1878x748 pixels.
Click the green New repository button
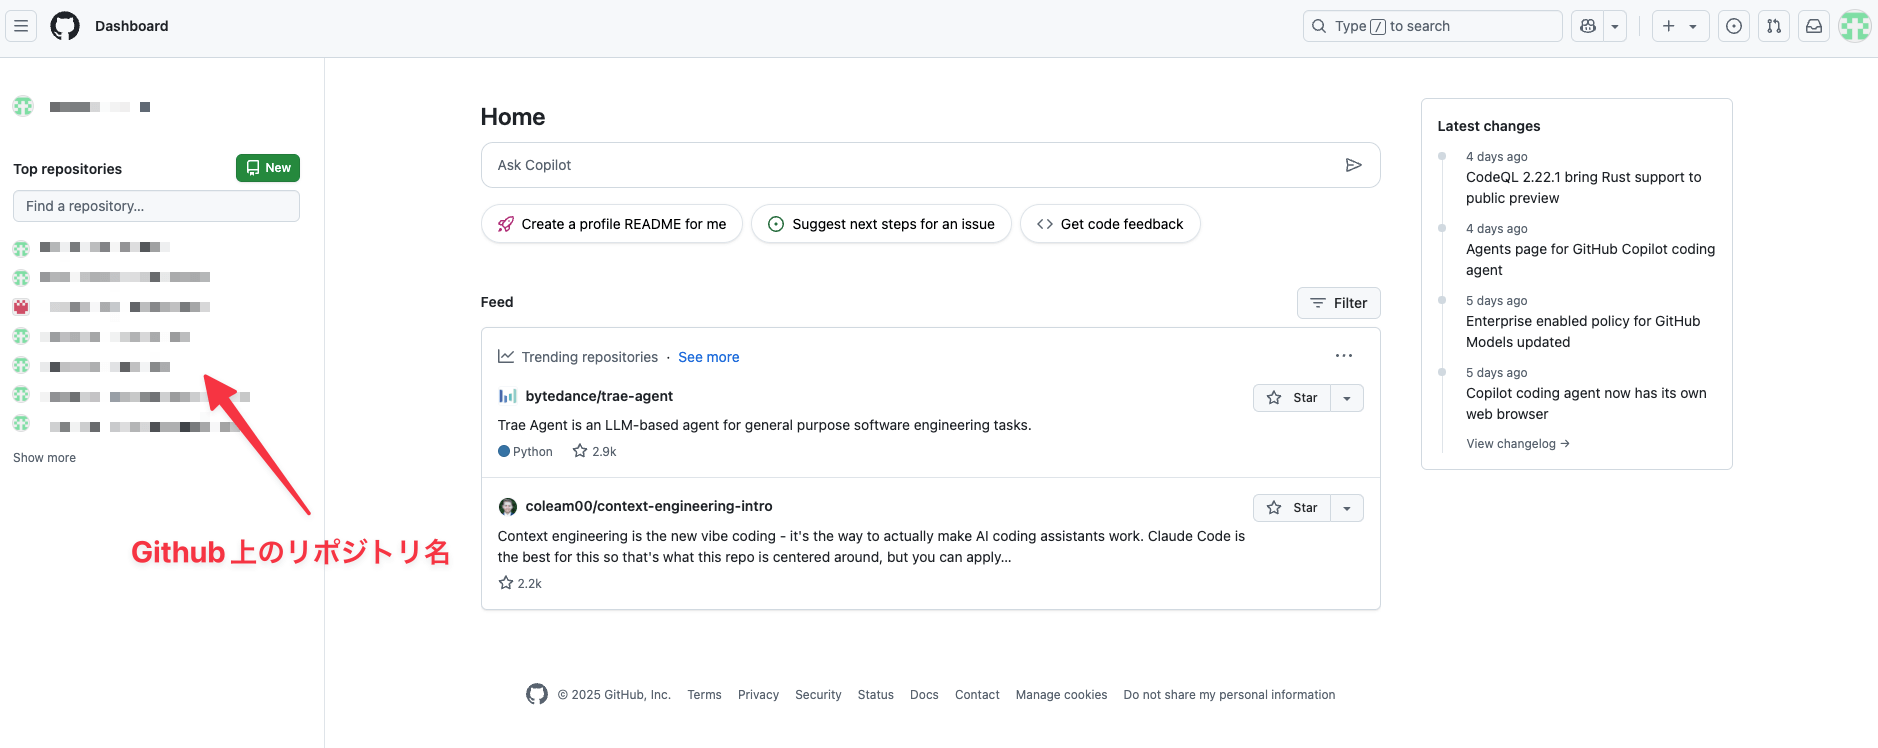tap(268, 168)
